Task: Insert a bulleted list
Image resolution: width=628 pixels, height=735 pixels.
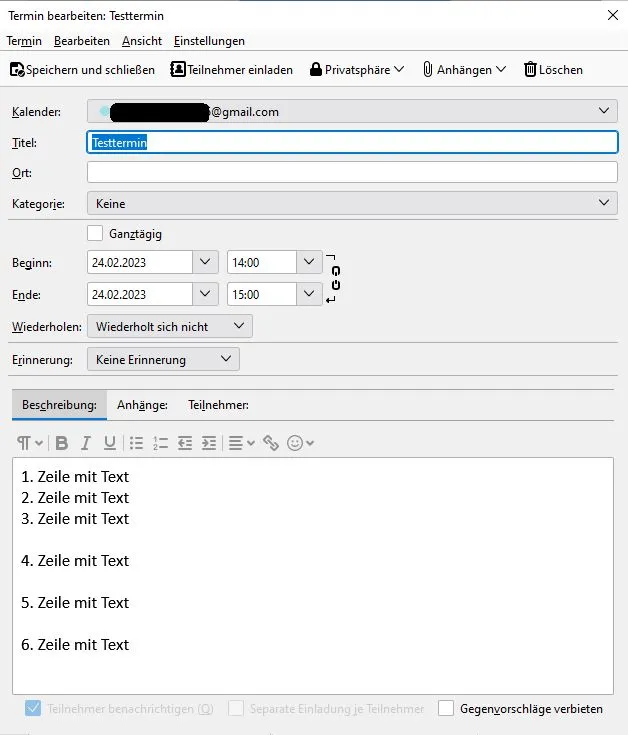Action: tap(136, 442)
